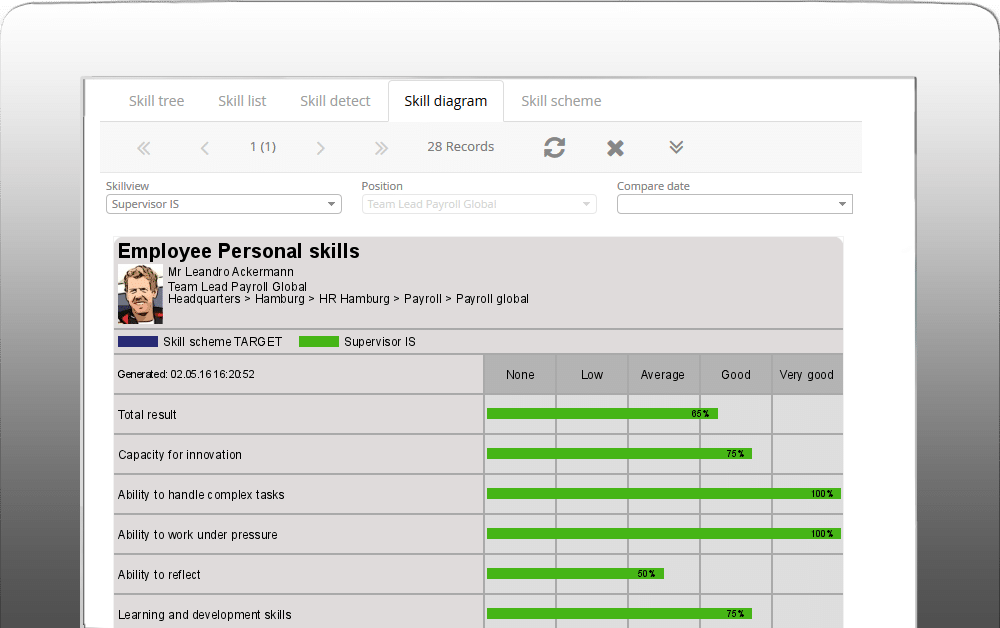Click the Ability to reflect row label

click(159, 574)
